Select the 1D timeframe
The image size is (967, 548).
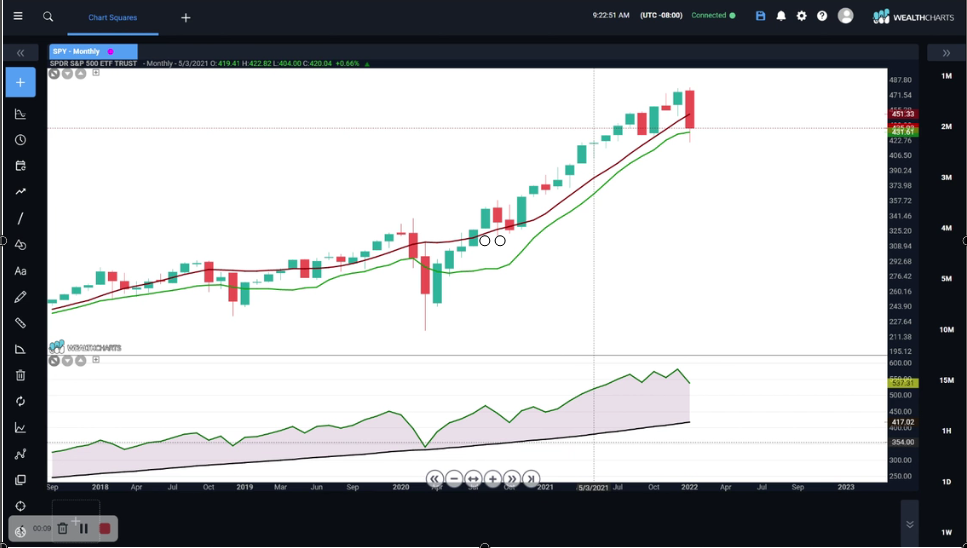tap(946, 482)
